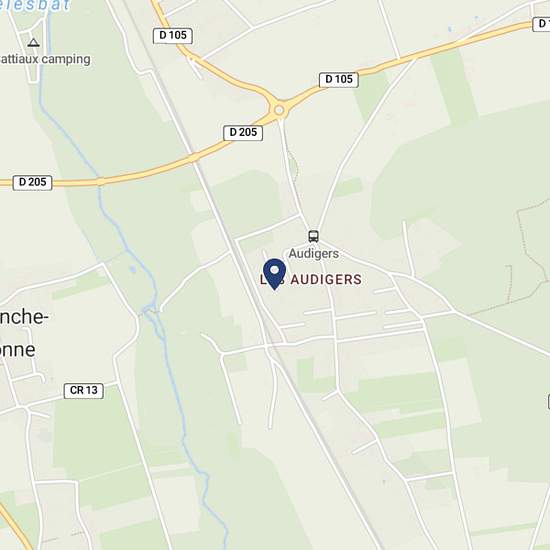Viewport: 550px width, 550px height.
Task: Click the blue water label at top-left
Action: [35, 6]
